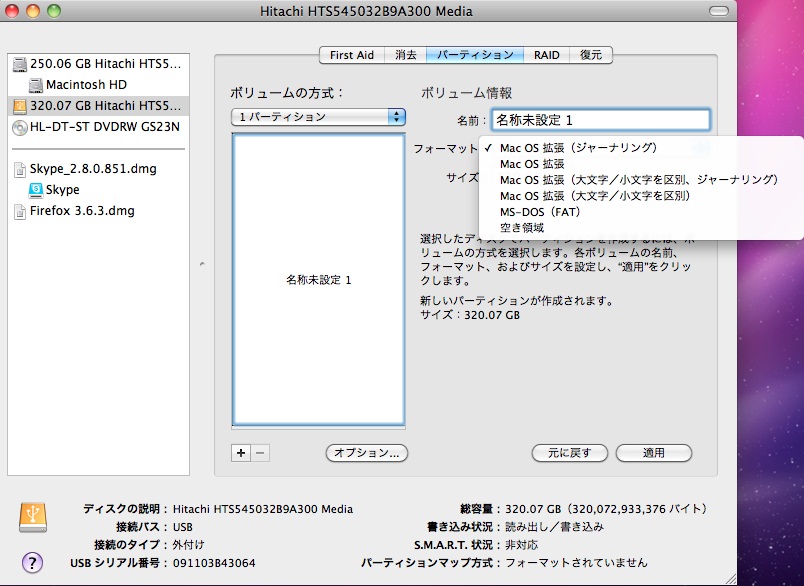Switch to the 消去 tab
The width and height of the screenshot is (804, 586).
406,55
